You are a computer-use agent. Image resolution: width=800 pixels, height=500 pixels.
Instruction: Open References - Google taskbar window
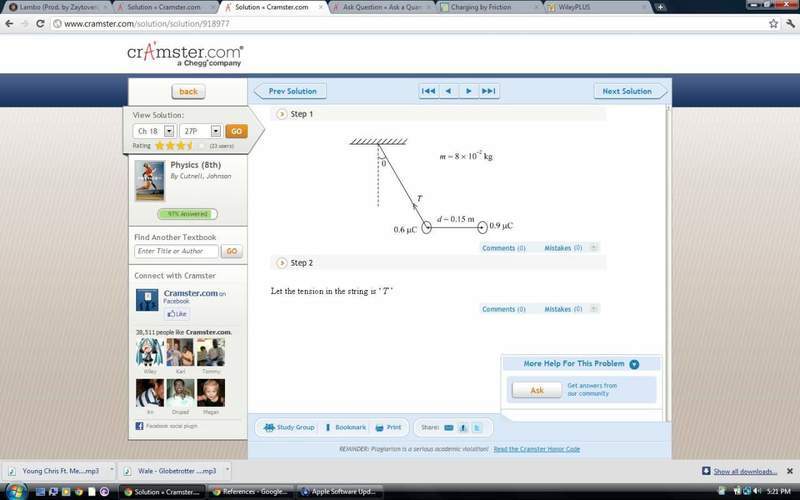pos(249,491)
